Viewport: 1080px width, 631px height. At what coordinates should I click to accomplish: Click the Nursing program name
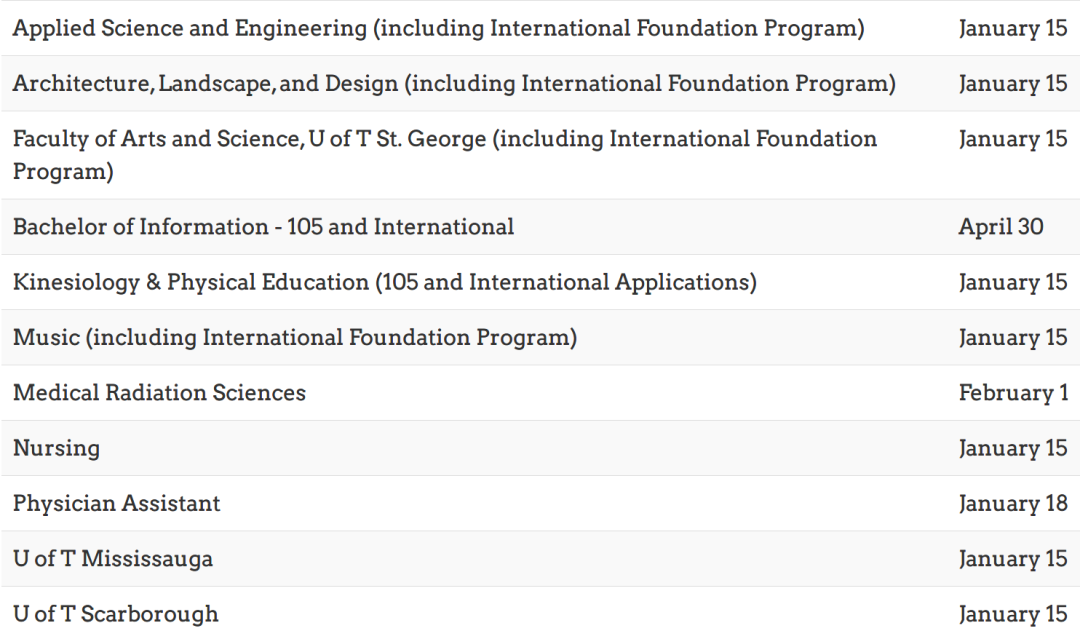point(56,448)
